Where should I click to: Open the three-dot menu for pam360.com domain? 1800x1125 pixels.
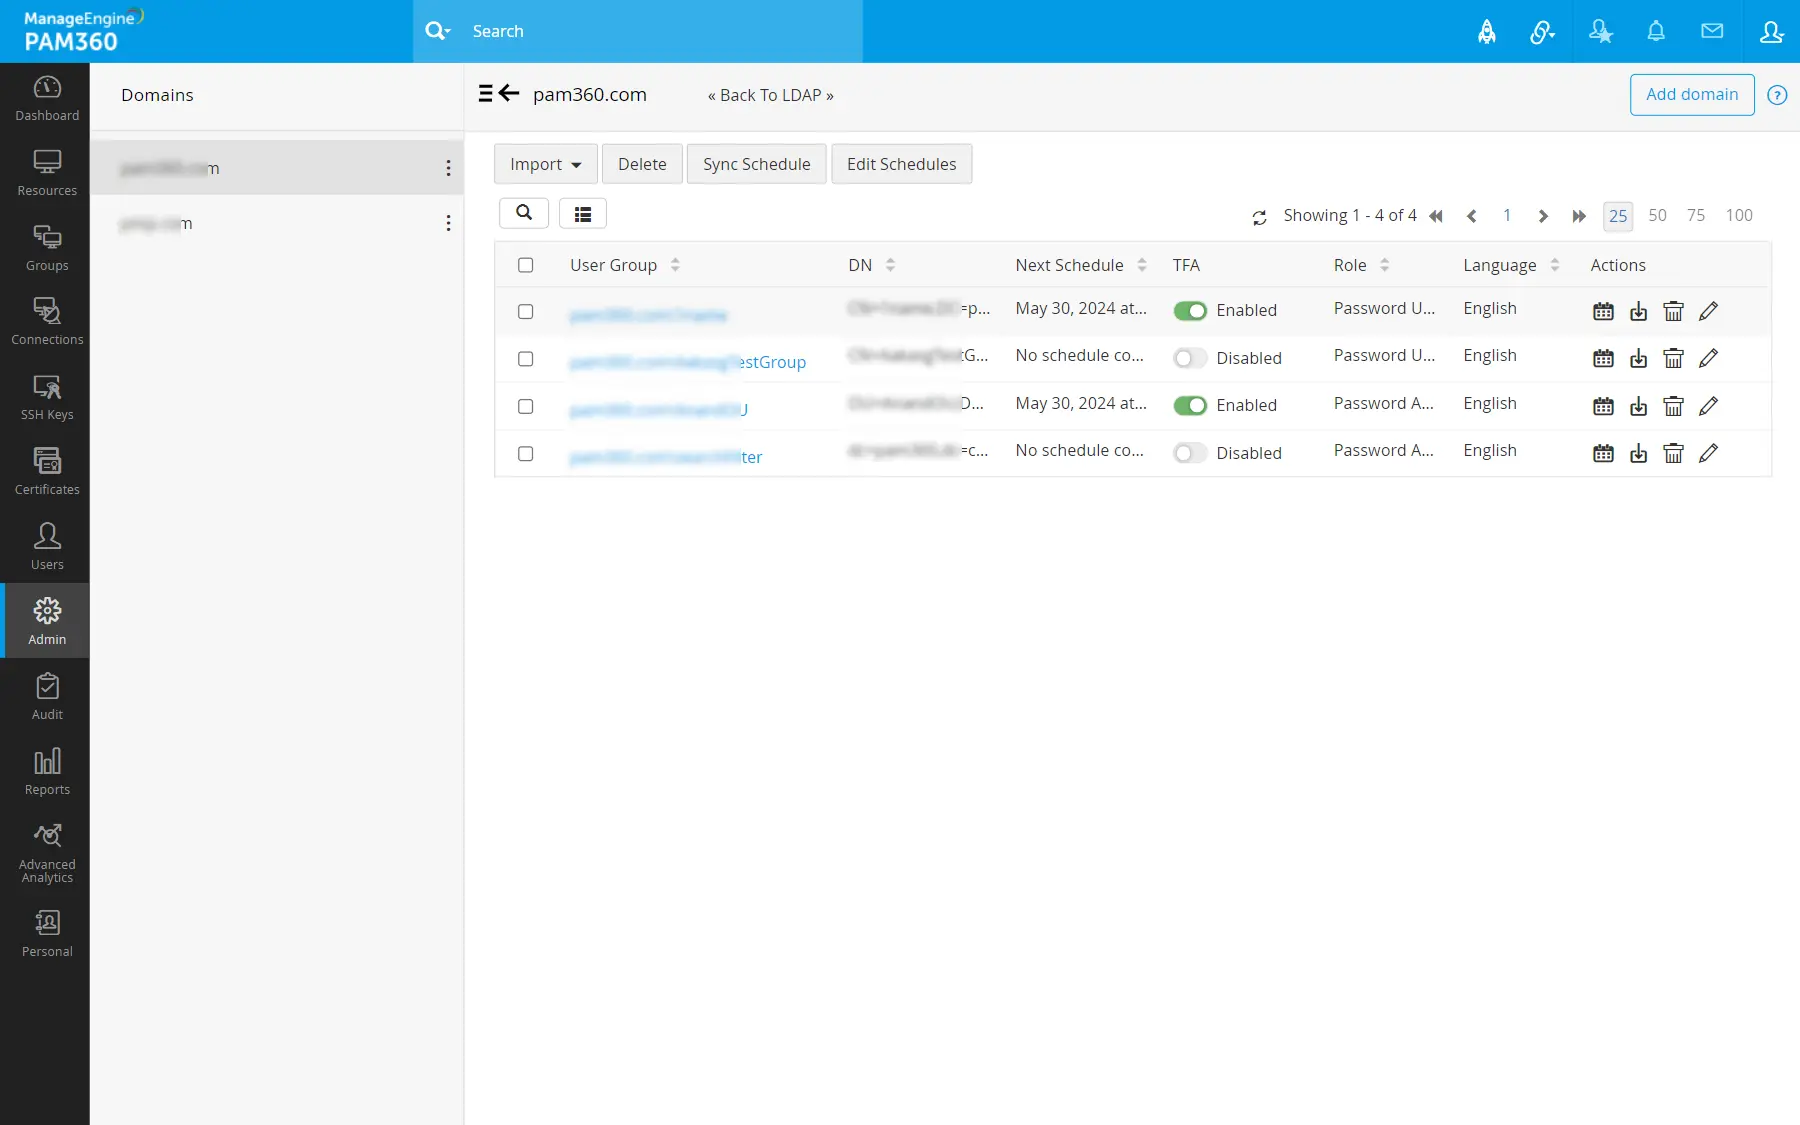(448, 168)
